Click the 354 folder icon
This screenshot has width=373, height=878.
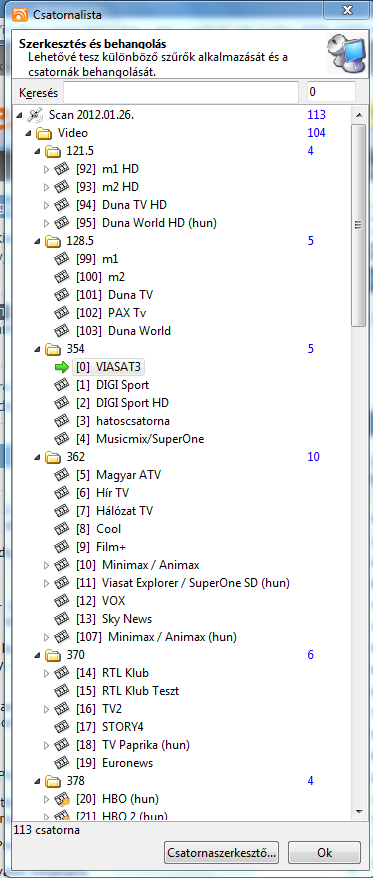53,349
